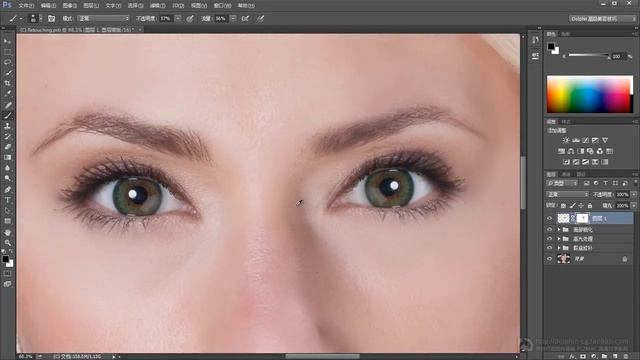Open the brush mode 模式 dropdown
This screenshot has width=640, height=360.
click(x=104, y=18)
